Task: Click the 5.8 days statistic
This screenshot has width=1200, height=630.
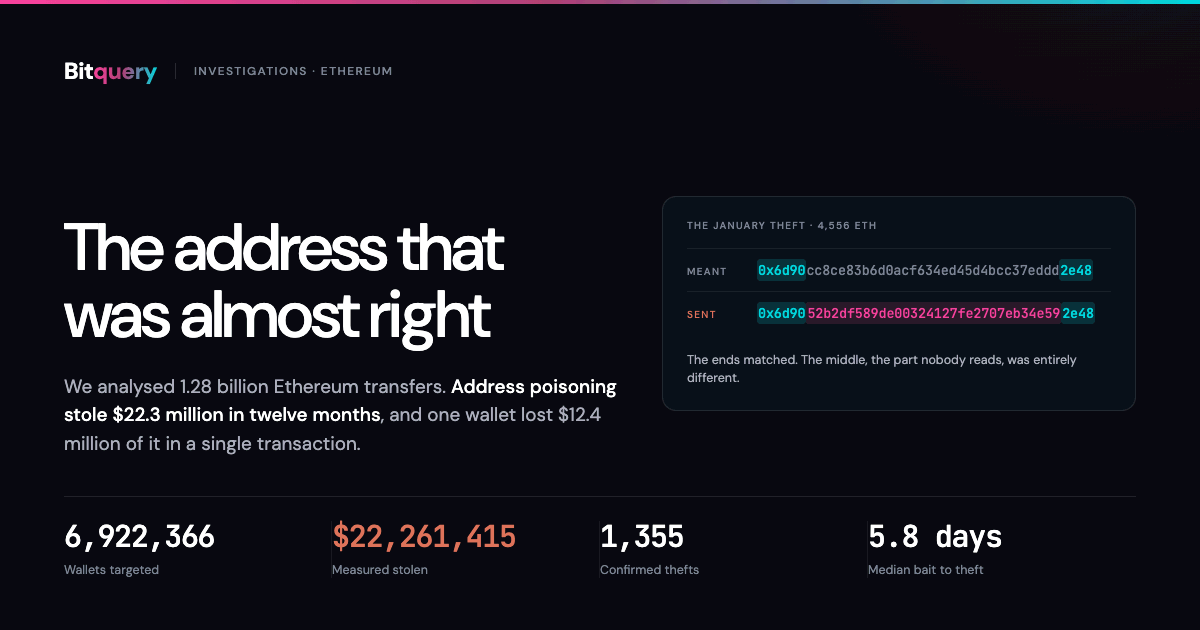Action: 935,537
